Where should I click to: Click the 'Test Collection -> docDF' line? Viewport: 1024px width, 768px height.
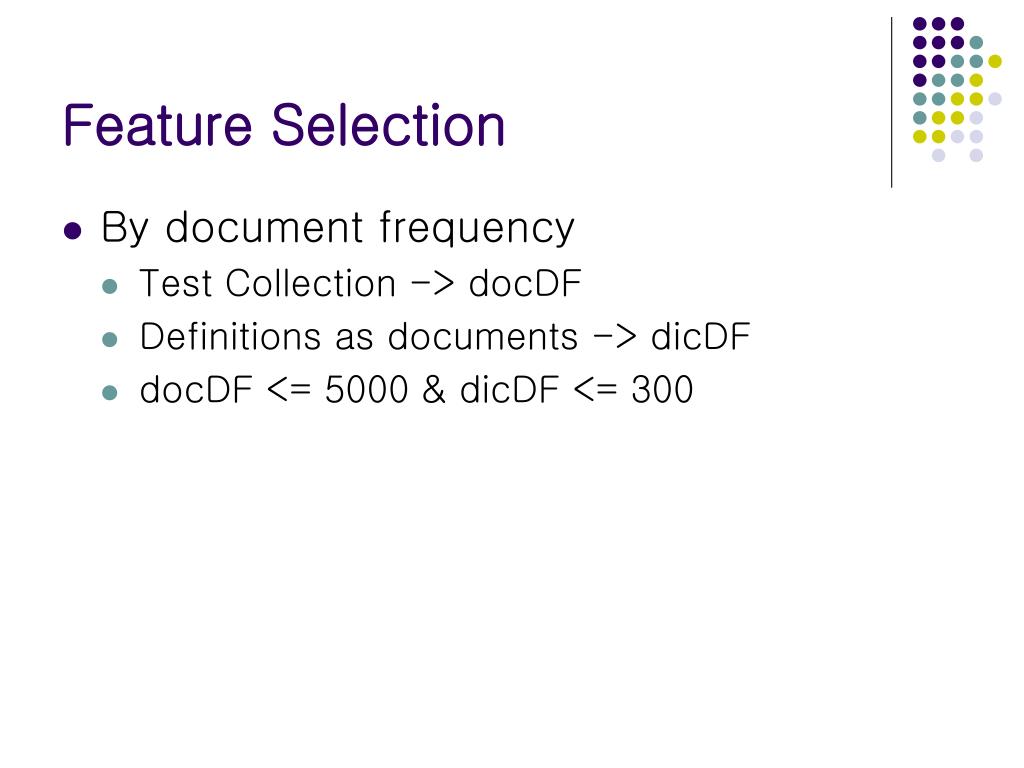(360, 283)
